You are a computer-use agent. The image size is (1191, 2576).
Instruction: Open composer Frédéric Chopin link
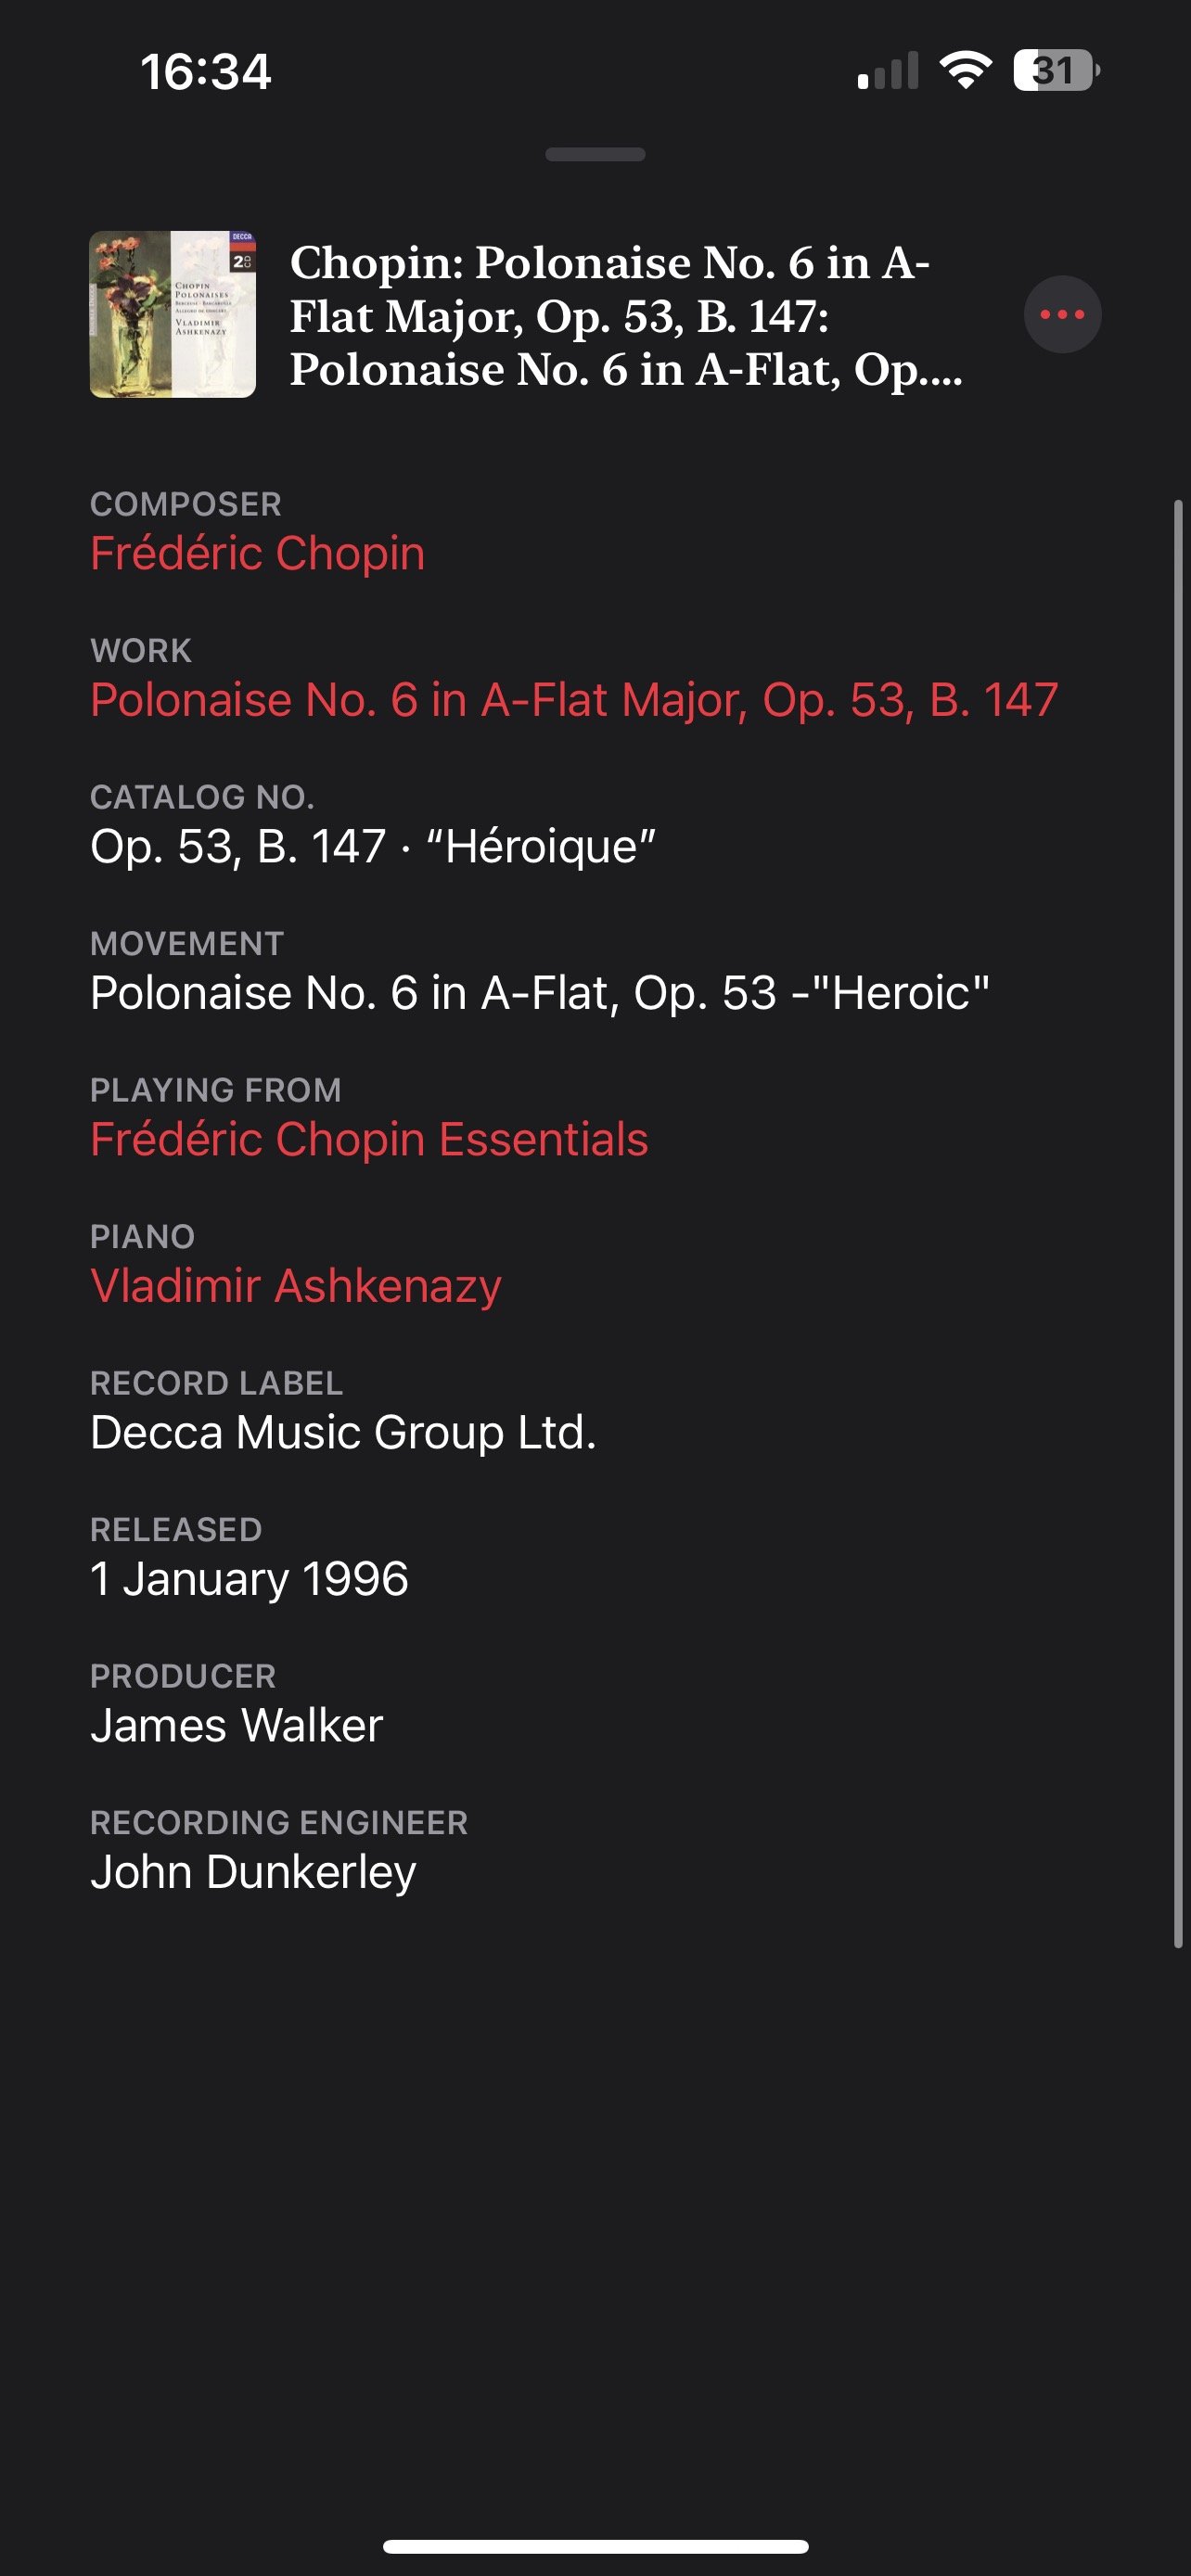coord(258,553)
